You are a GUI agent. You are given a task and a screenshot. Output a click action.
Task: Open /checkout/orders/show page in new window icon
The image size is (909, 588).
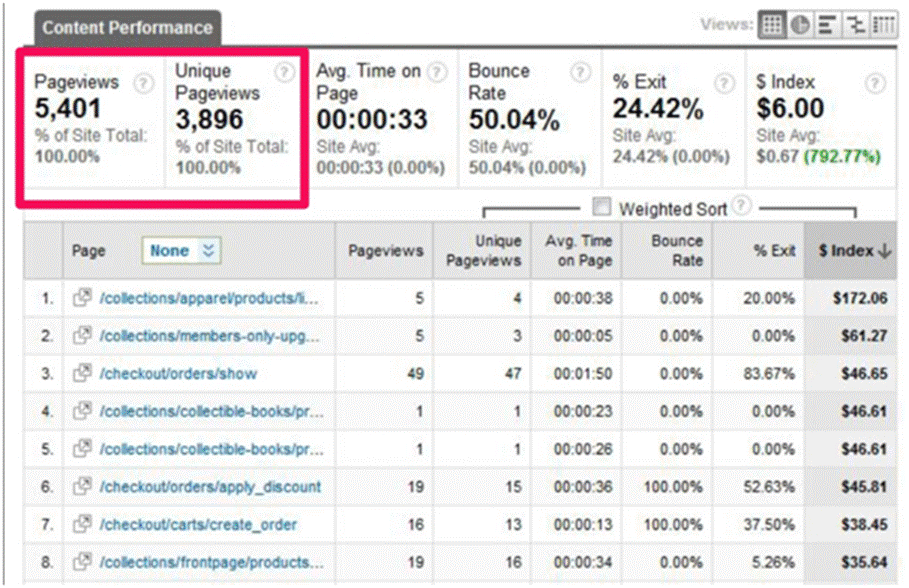coord(82,374)
